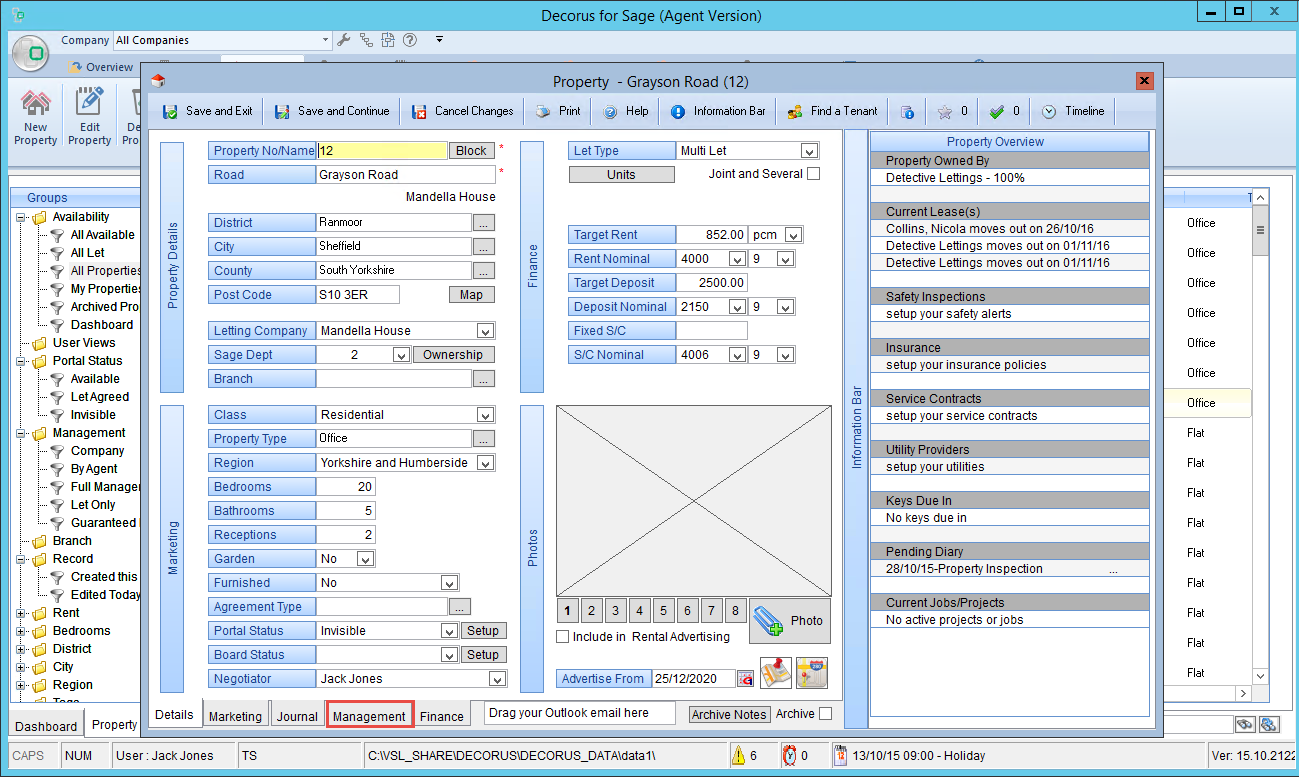Viewport: 1299px width, 777px height.
Task: Collapse the Availability tree group
Action: [x=22, y=217]
